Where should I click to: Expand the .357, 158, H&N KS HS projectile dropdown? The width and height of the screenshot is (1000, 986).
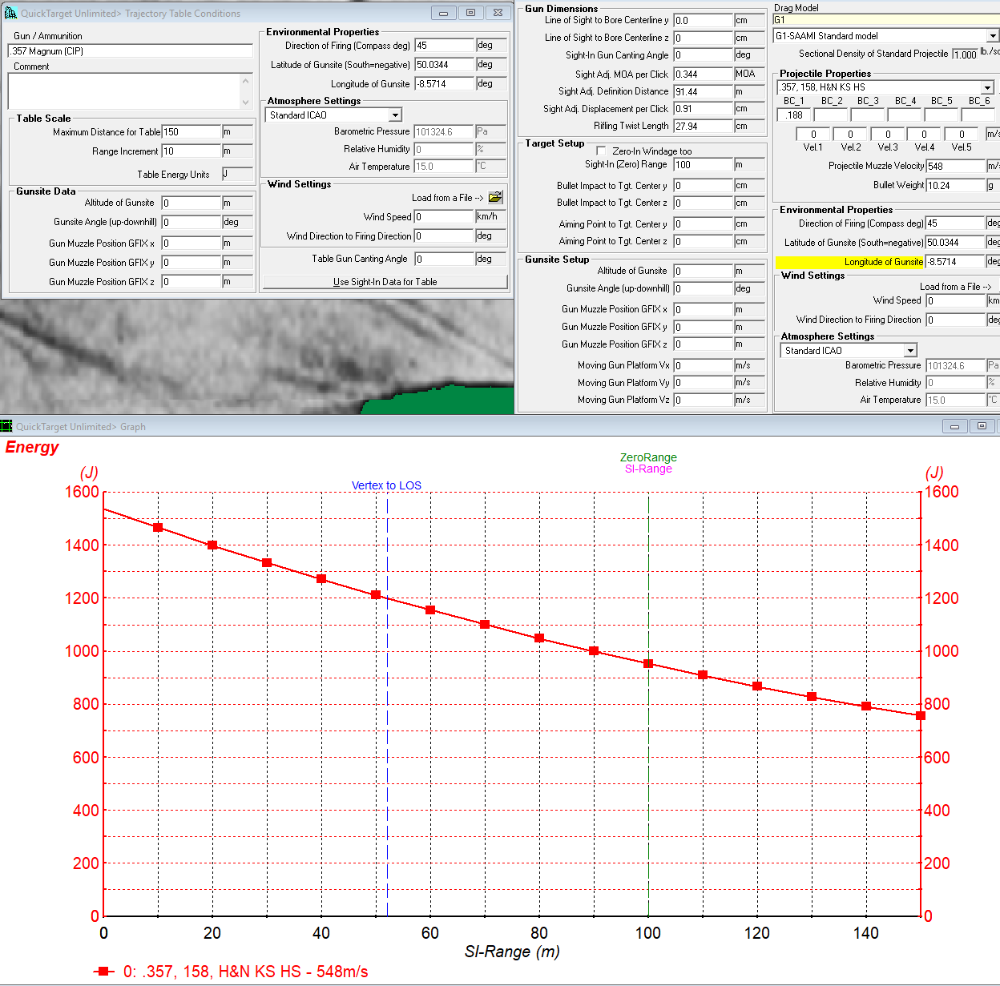987,87
